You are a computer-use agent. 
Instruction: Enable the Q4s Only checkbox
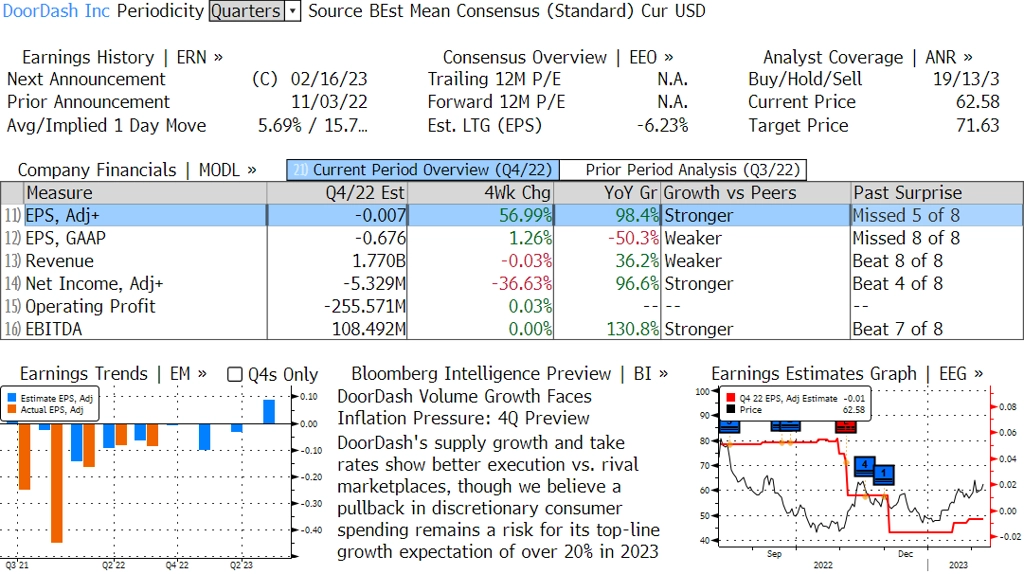coord(234,374)
